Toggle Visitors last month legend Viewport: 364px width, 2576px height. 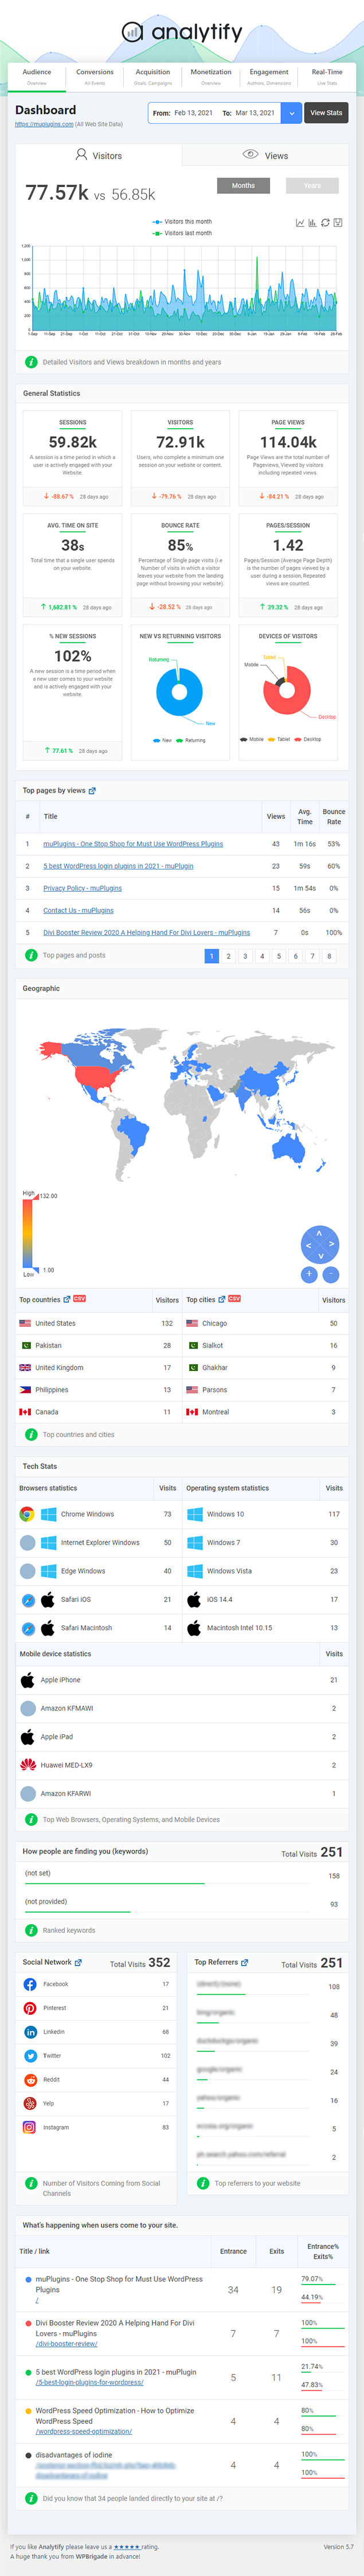point(182,233)
